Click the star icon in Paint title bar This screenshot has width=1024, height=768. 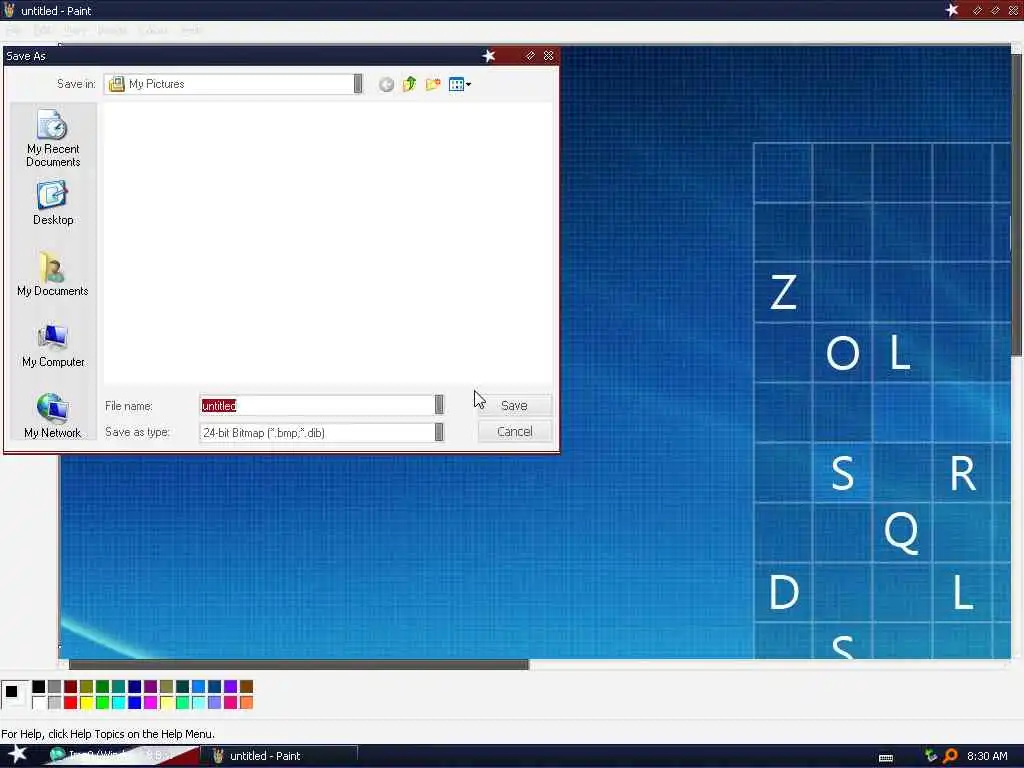pyautogui.click(x=952, y=10)
